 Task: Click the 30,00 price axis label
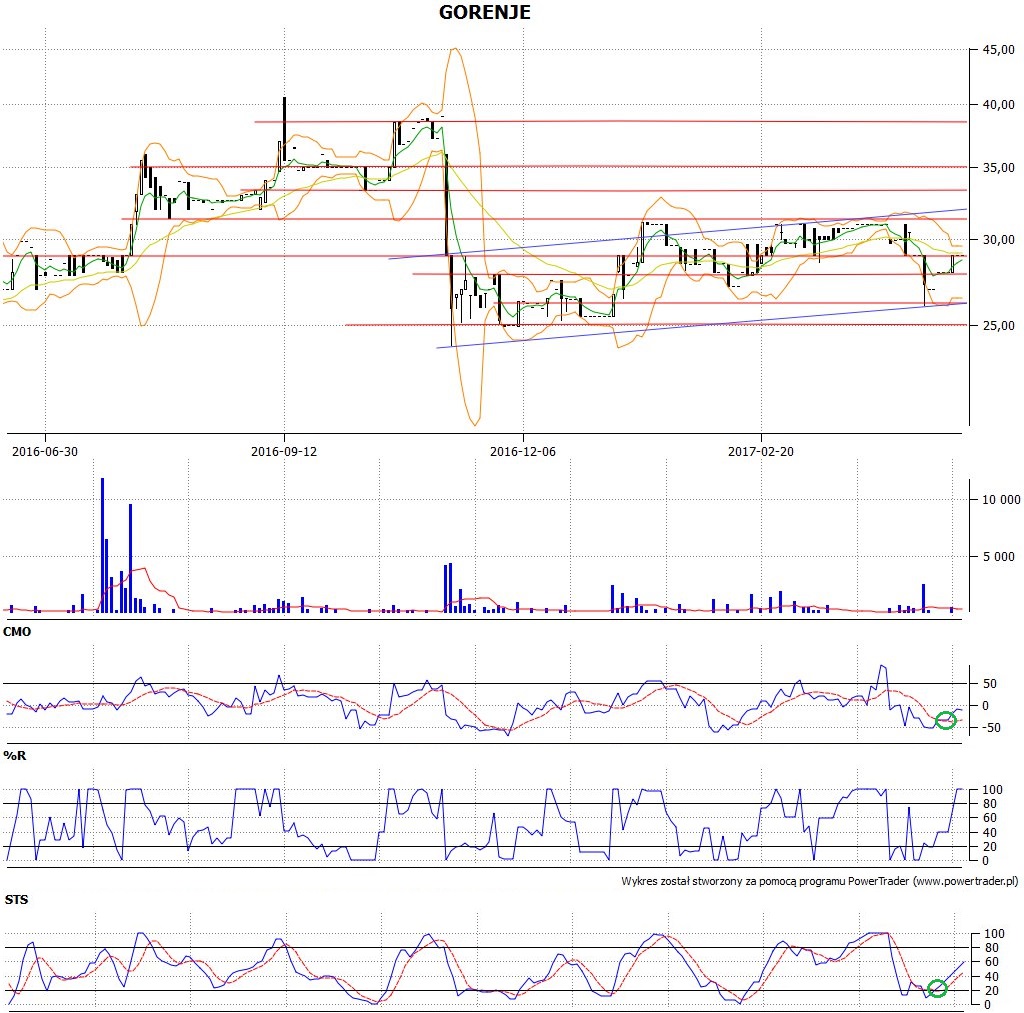point(999,240)
